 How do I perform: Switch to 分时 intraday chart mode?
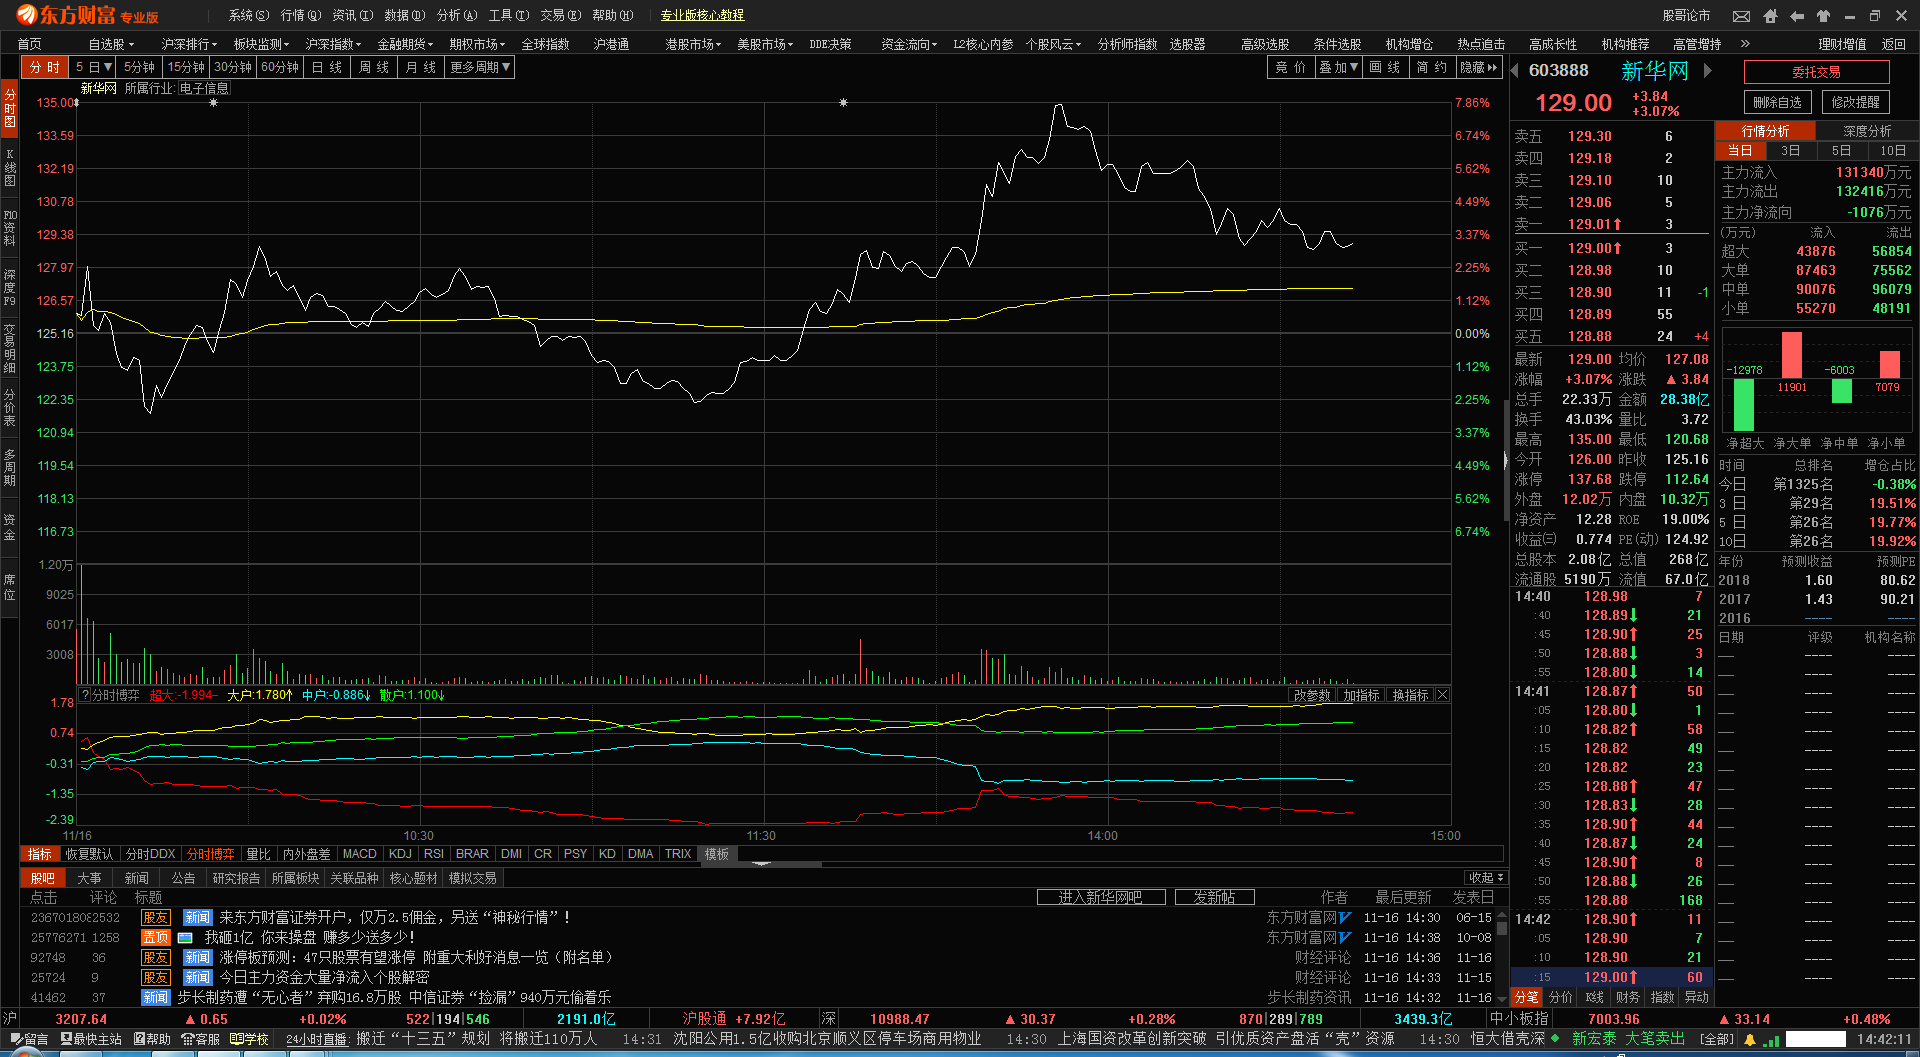pyautogui.click(x=45, y=67)
